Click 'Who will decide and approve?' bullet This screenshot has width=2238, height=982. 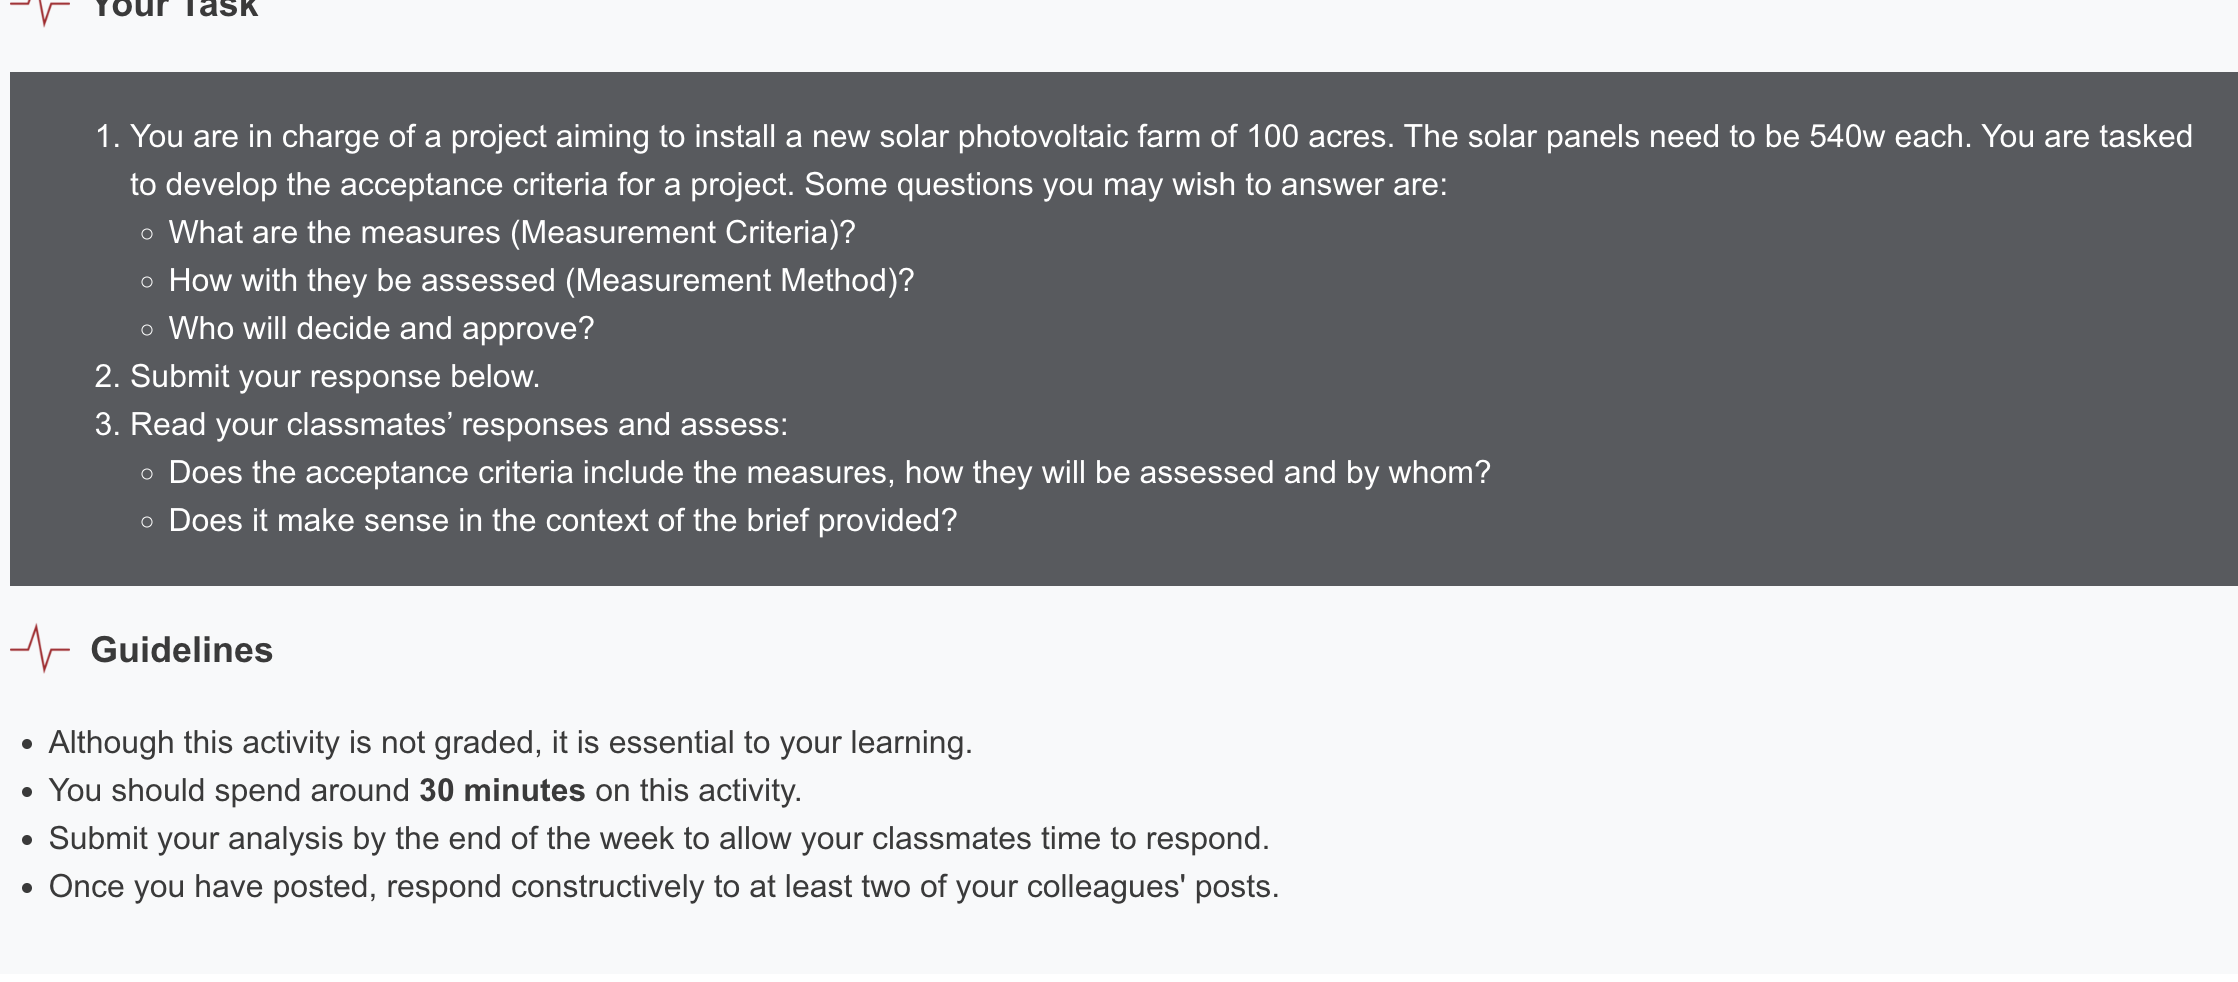(381, 328)
